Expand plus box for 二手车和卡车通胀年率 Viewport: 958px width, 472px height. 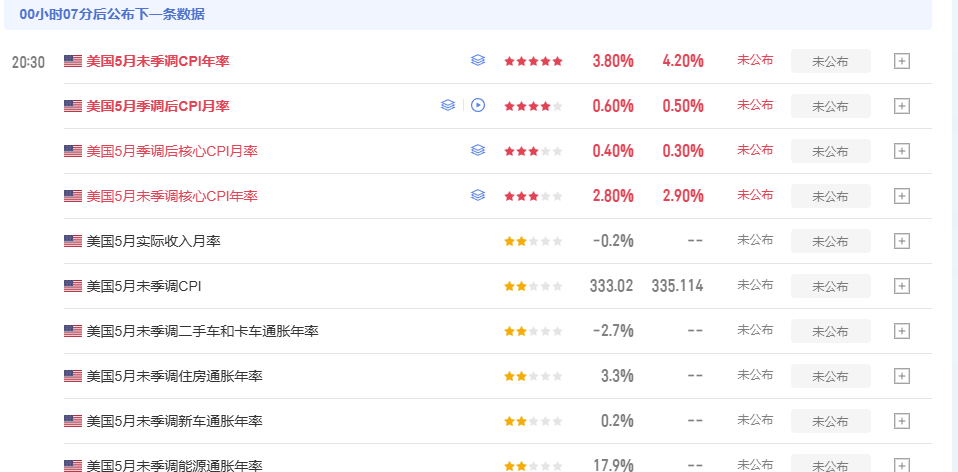click(902, 331)
